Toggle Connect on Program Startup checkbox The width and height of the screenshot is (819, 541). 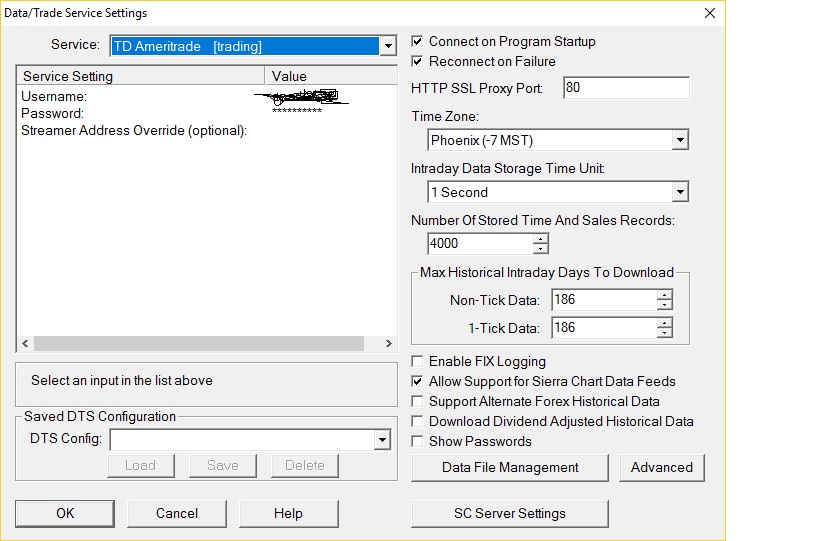tap(418, 42)
